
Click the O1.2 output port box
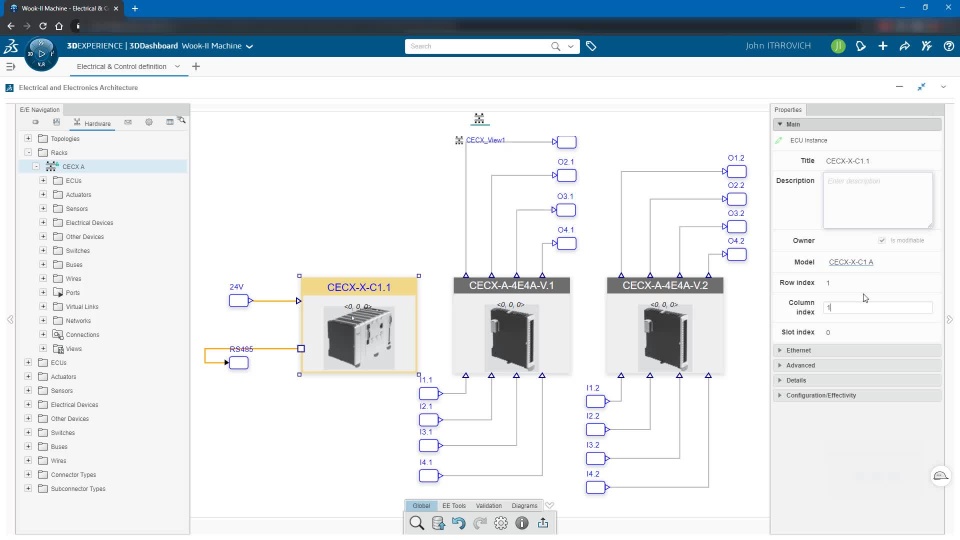tap(737, 171)
